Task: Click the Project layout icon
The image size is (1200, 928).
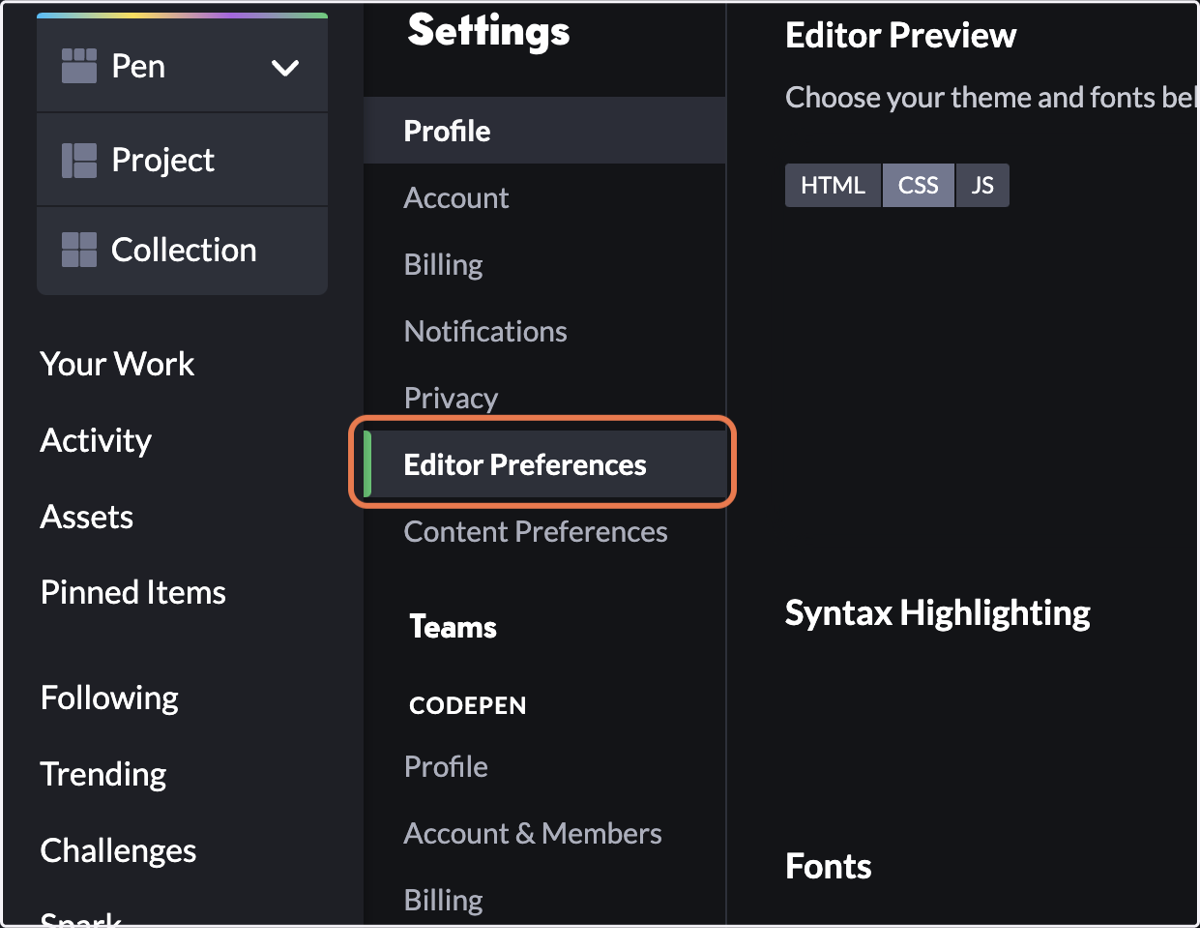Action: 79,160
